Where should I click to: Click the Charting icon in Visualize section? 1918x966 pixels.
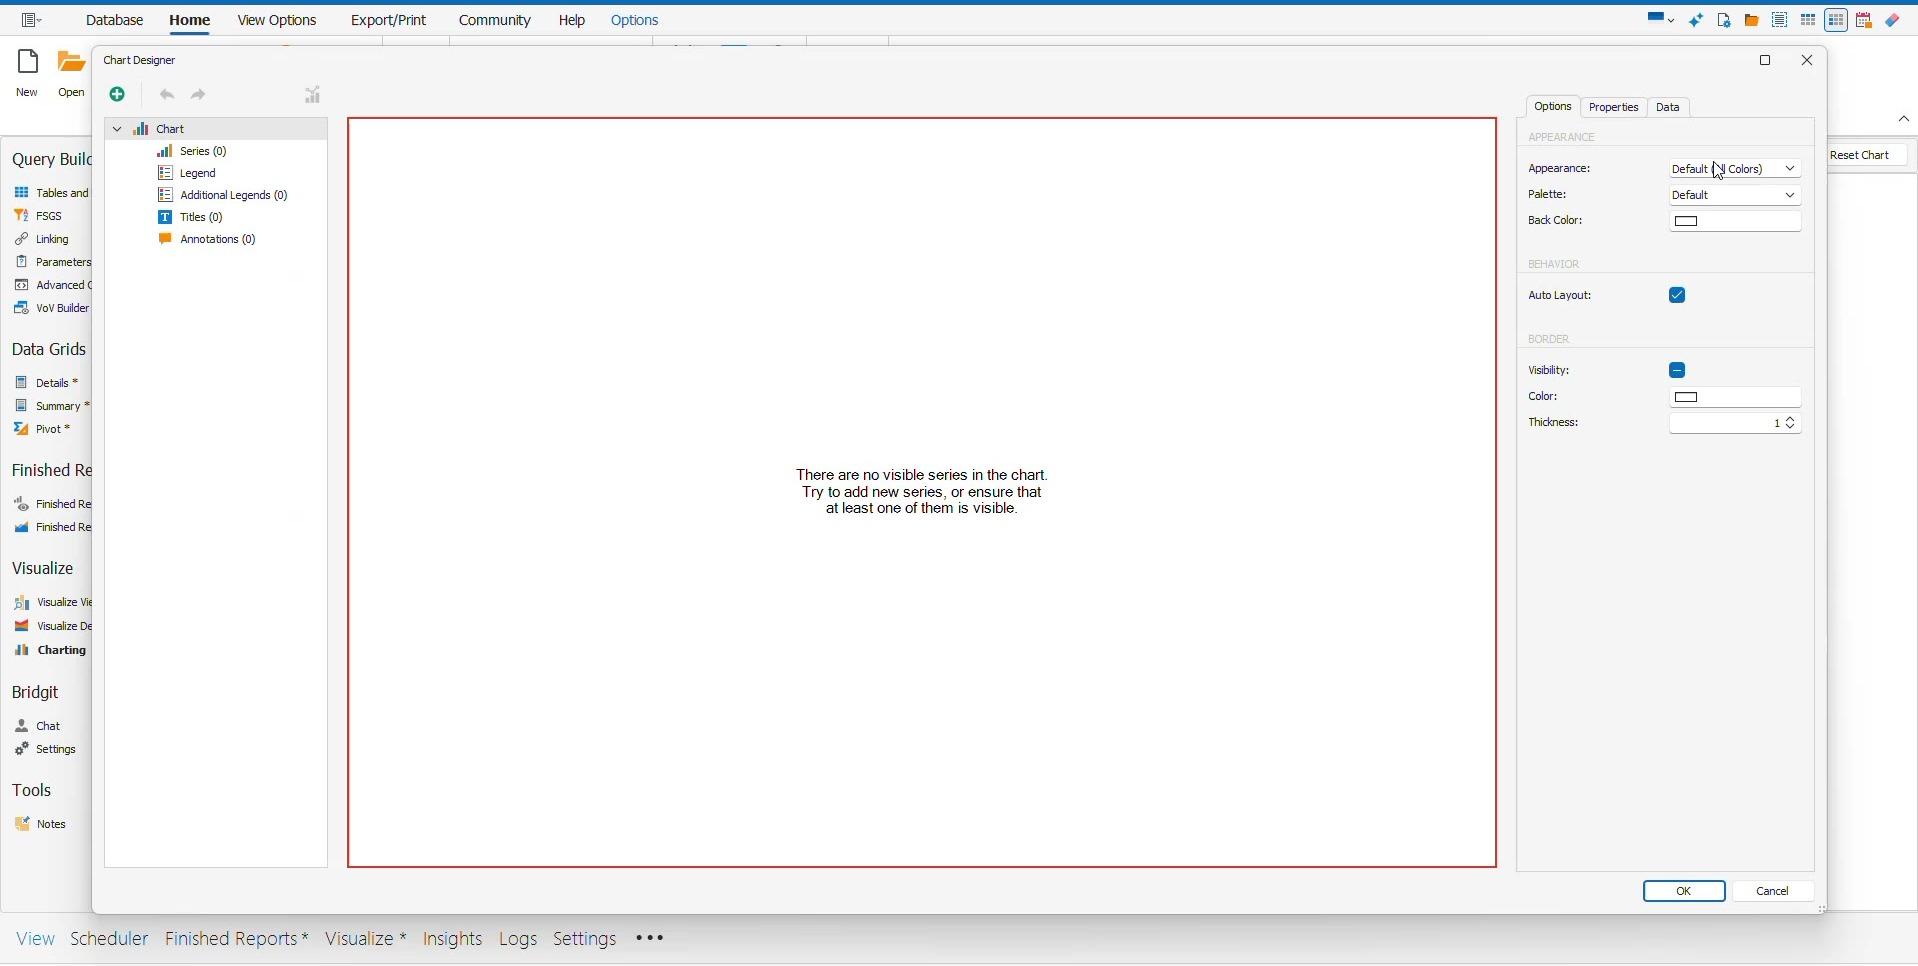tap(22, 651)
